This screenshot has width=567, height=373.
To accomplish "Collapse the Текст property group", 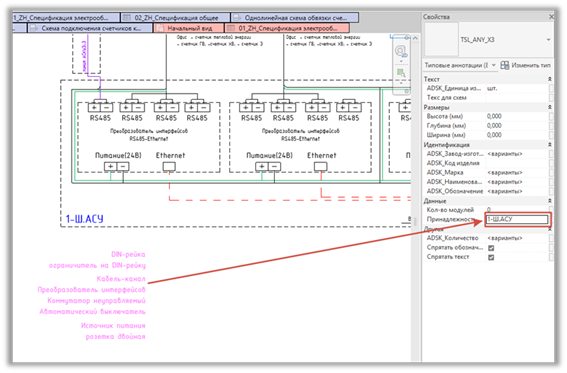I will (550, 79).
